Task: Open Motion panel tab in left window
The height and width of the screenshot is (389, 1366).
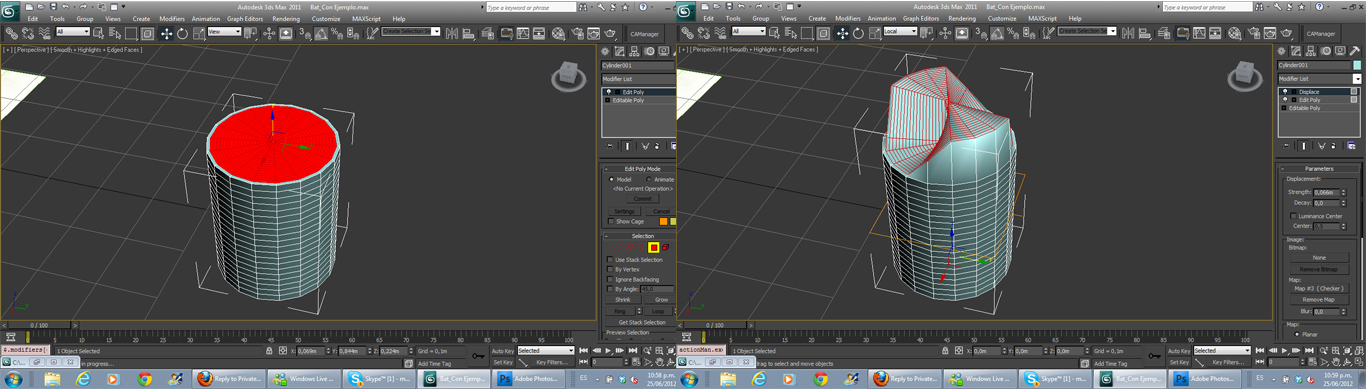Action: [649, 51]
